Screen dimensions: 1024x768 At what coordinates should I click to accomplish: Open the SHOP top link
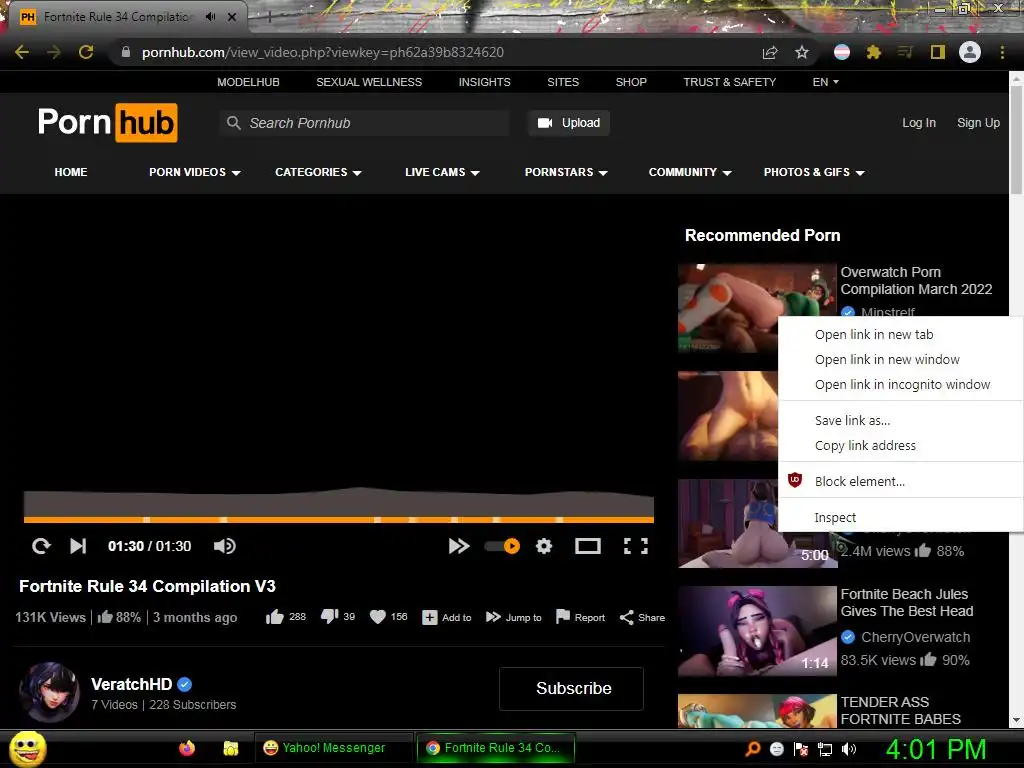(631, 82)
